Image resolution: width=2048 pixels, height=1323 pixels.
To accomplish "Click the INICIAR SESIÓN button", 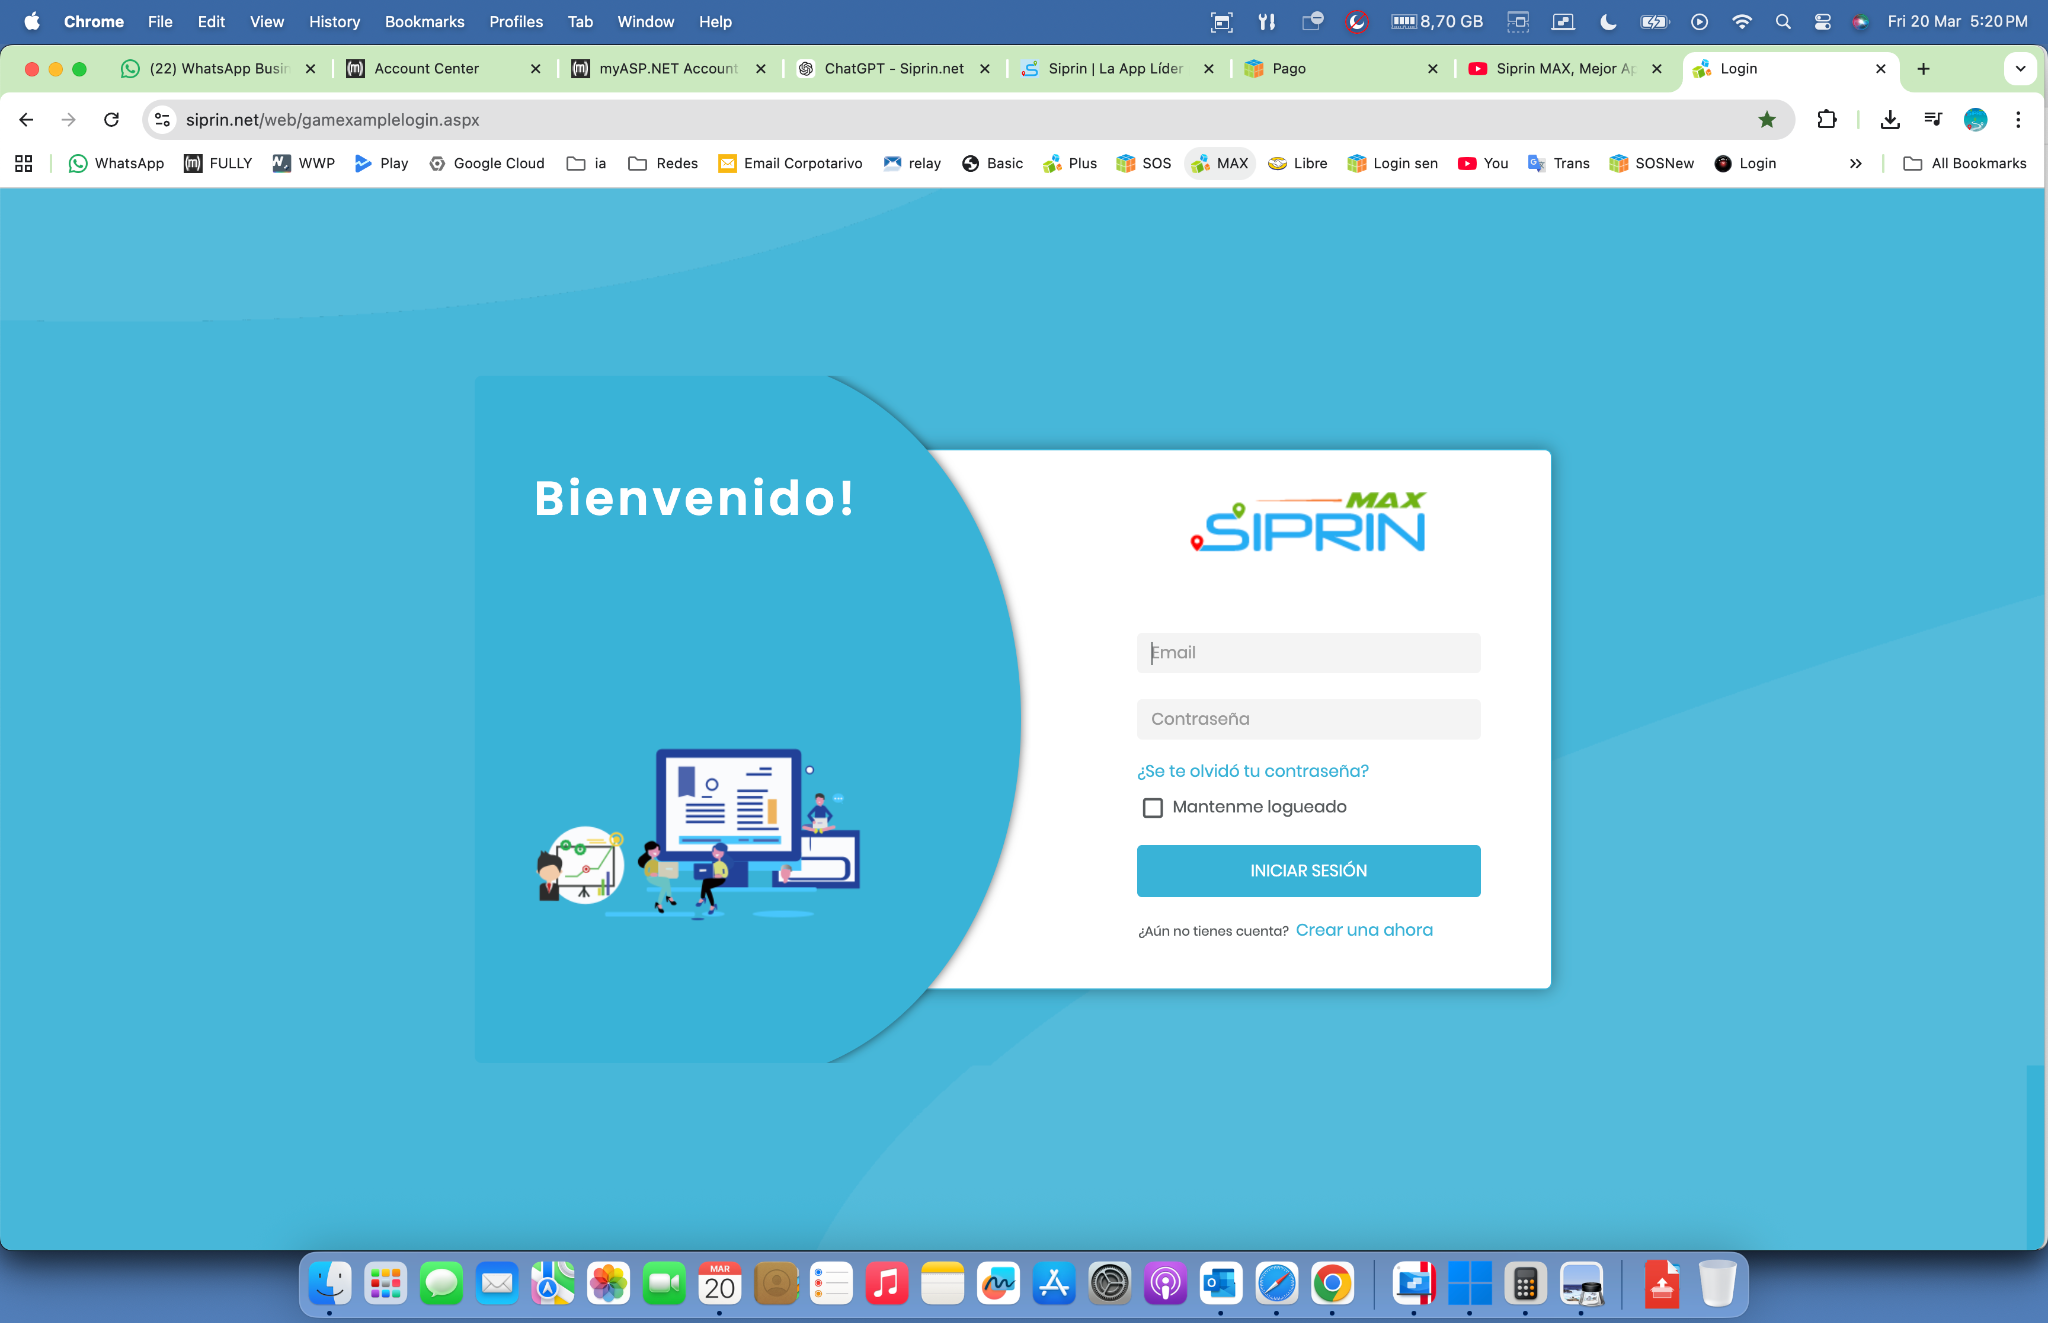I will [x=1308, y=871].
